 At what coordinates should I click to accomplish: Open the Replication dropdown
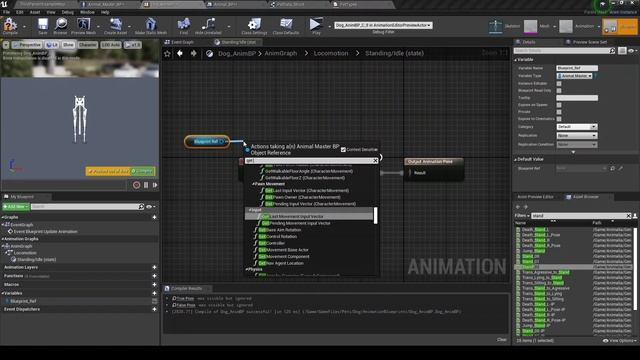pos(577,136)
